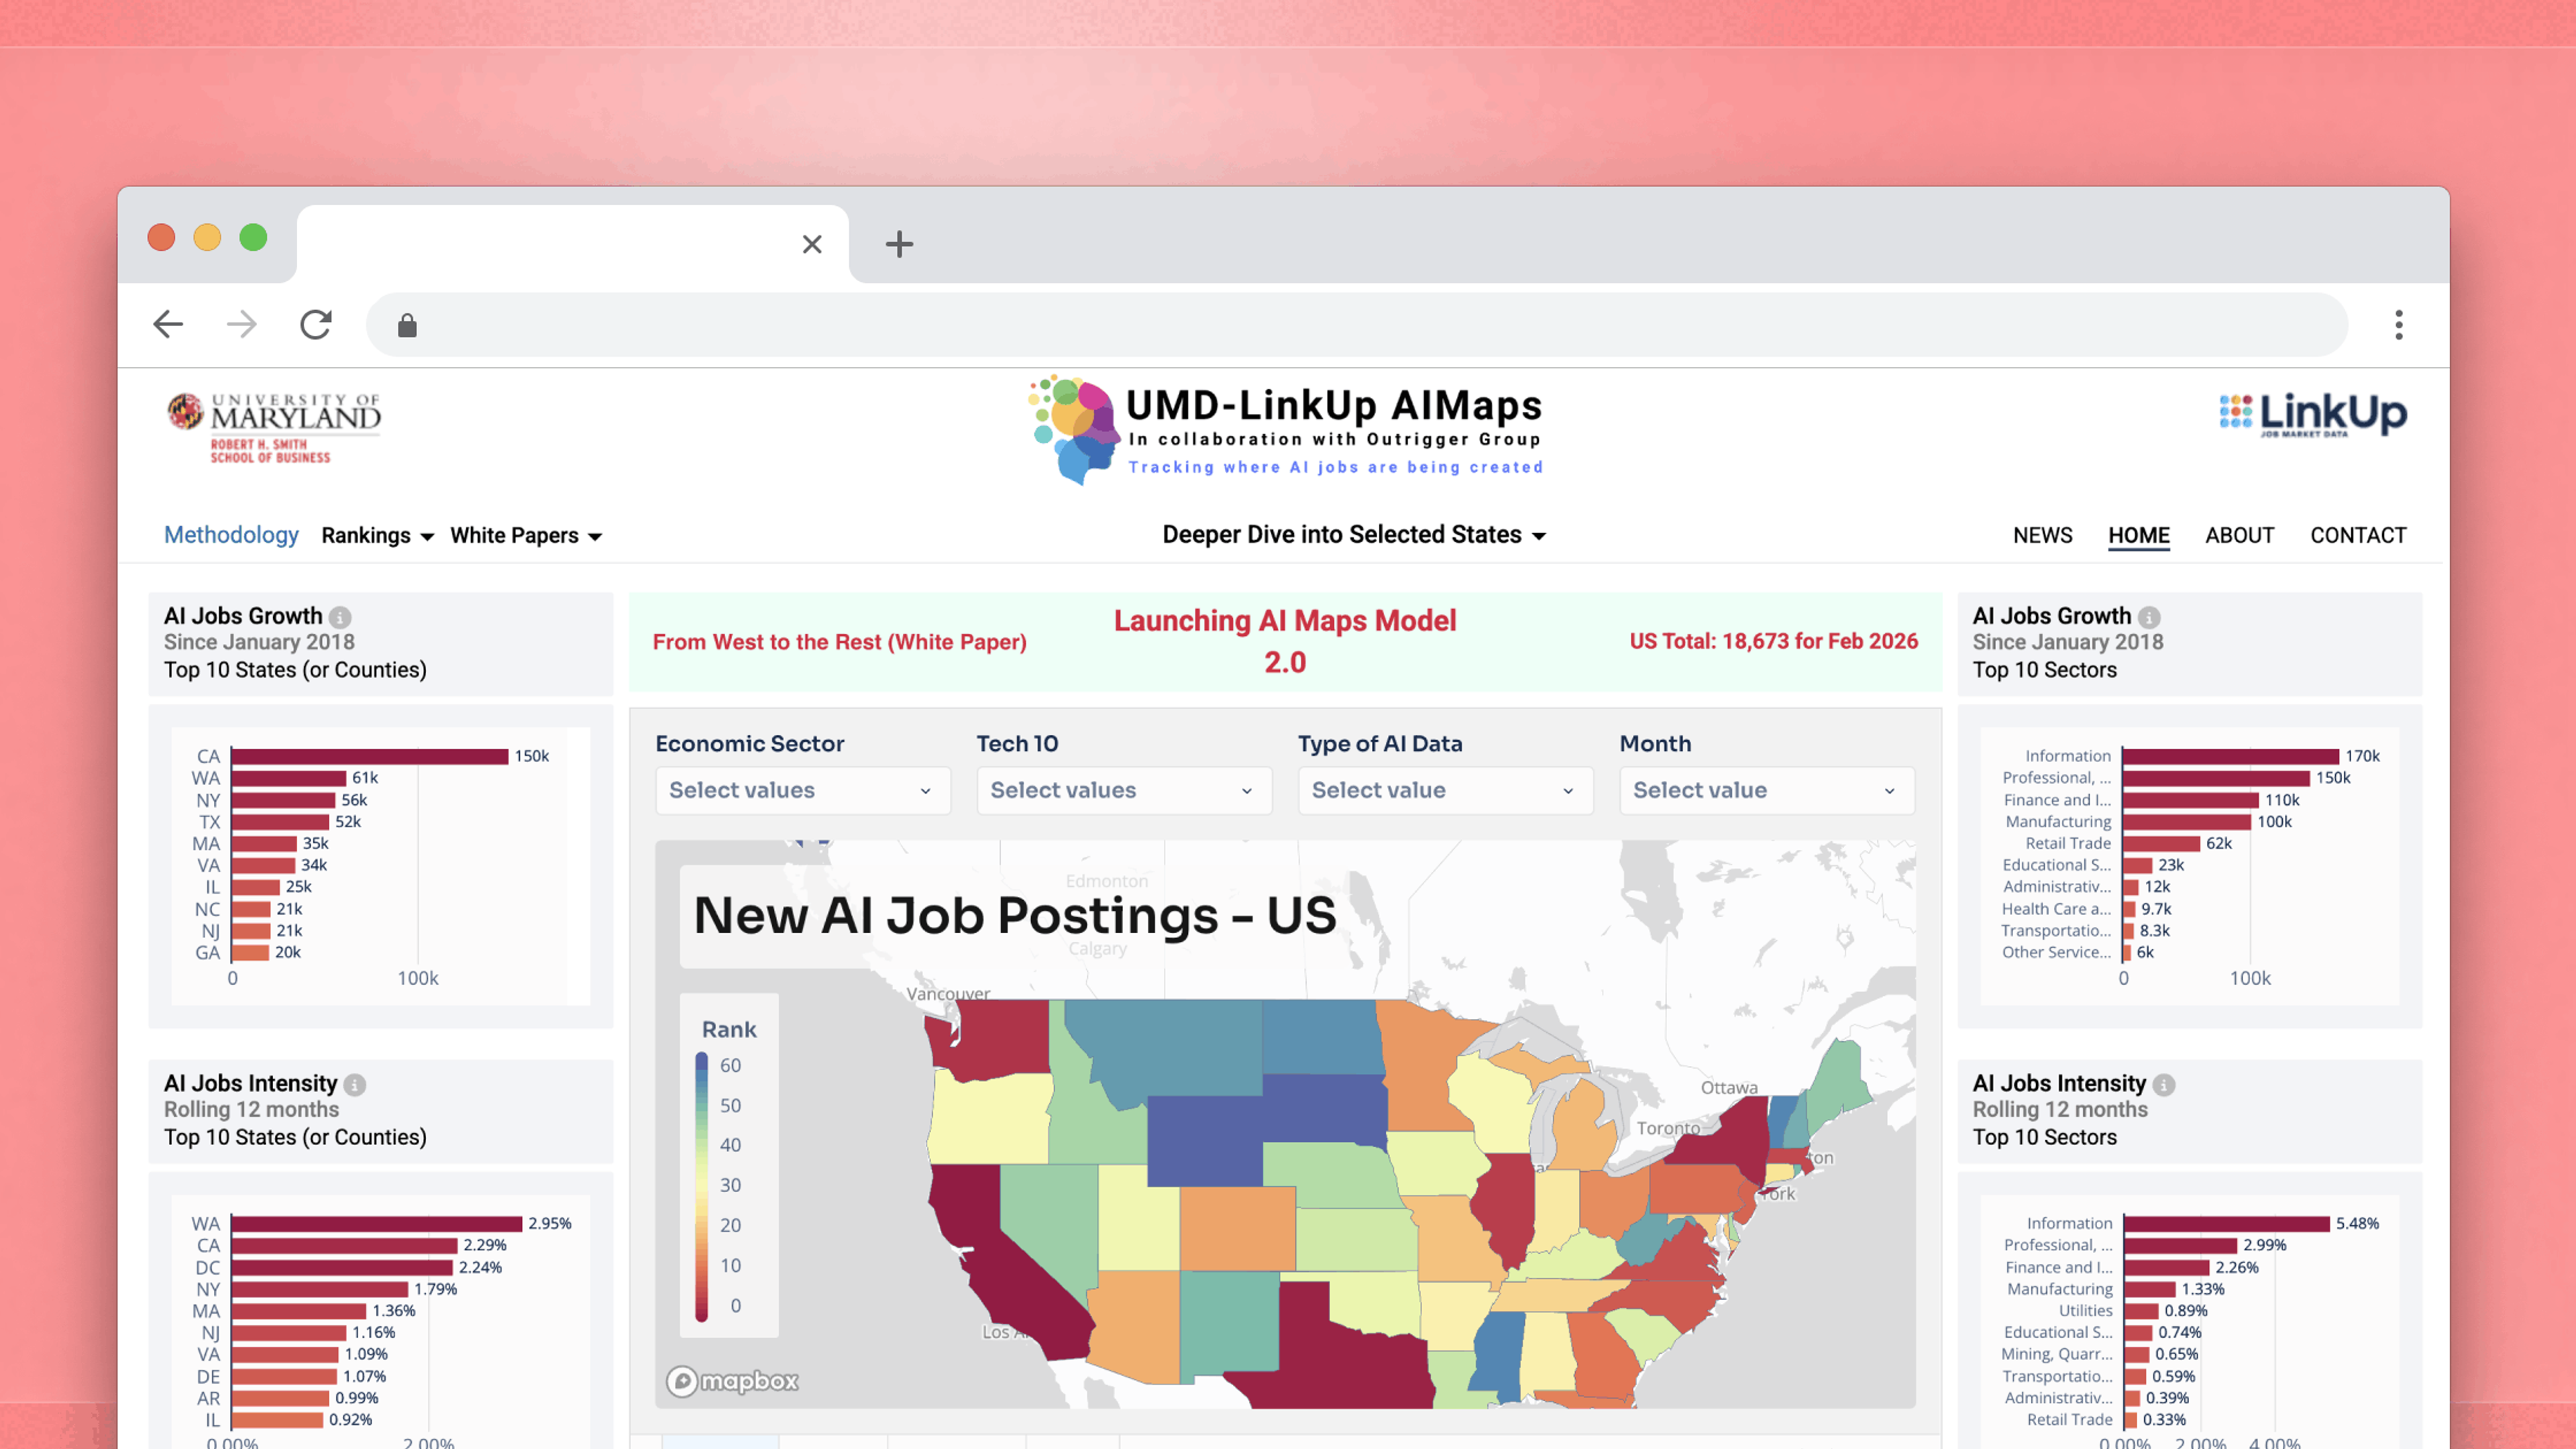Open the Methodology page

pyautogui.click(x=231, y=535)
